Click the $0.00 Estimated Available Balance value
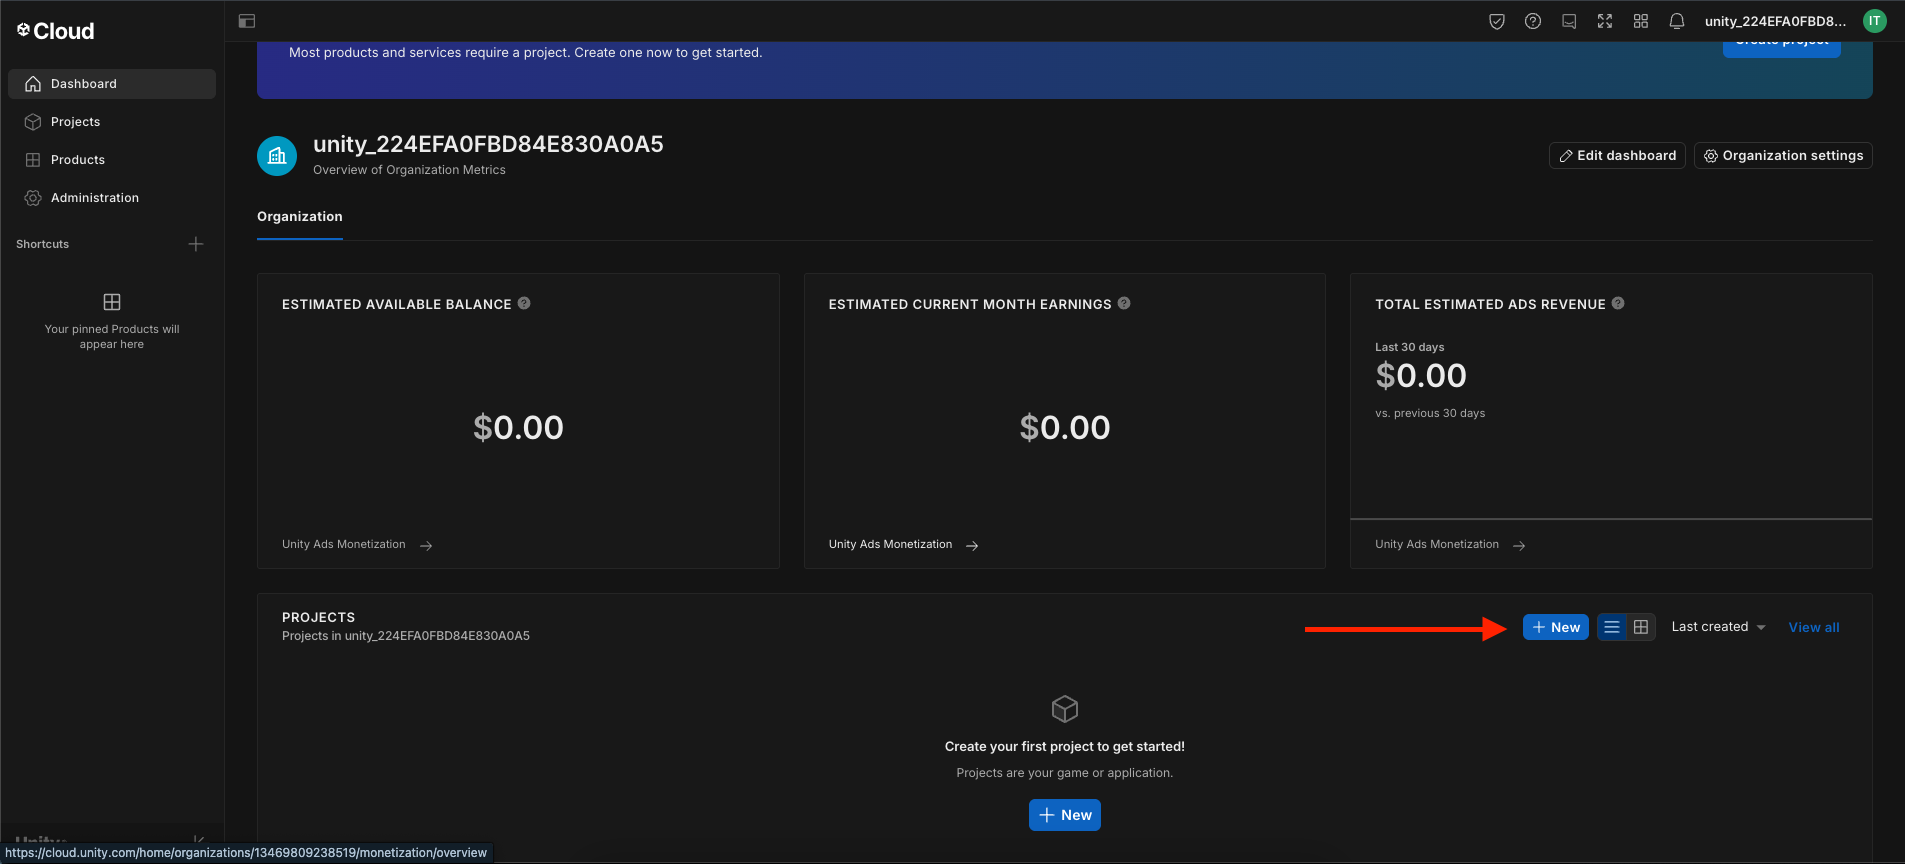1905x864 pixels. (518, 428)
